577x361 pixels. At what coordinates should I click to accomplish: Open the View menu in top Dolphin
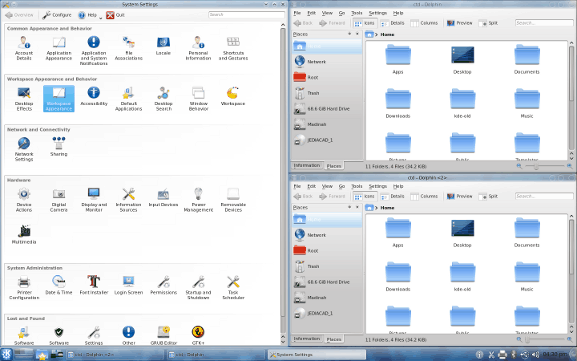point(327,13)
